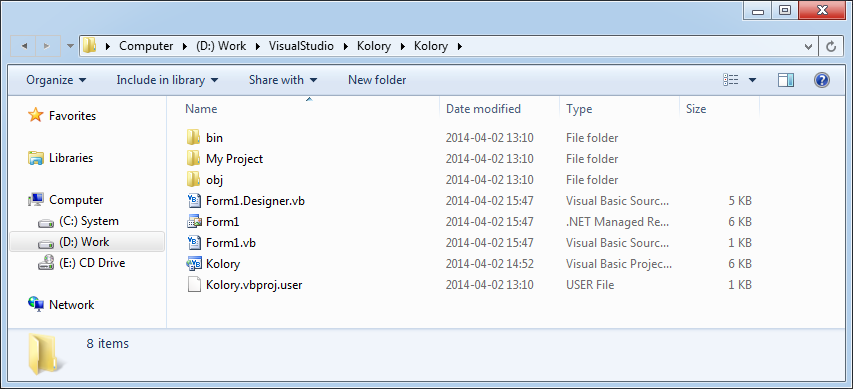Click the Form1.vb VB source icon
Screen dimensions: 853x389
coord(194,243)
